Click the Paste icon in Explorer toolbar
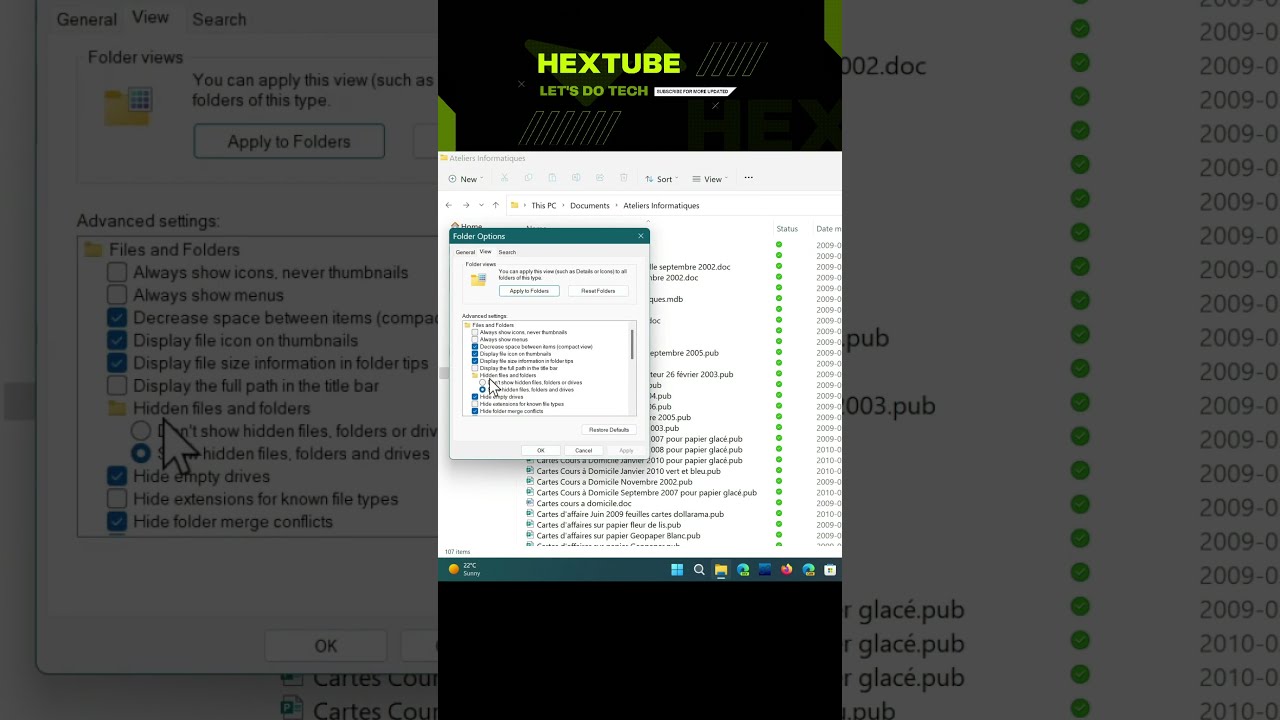Image resolution: width=1280 pixels, height=720 pixels. click(x=552, y=178)
